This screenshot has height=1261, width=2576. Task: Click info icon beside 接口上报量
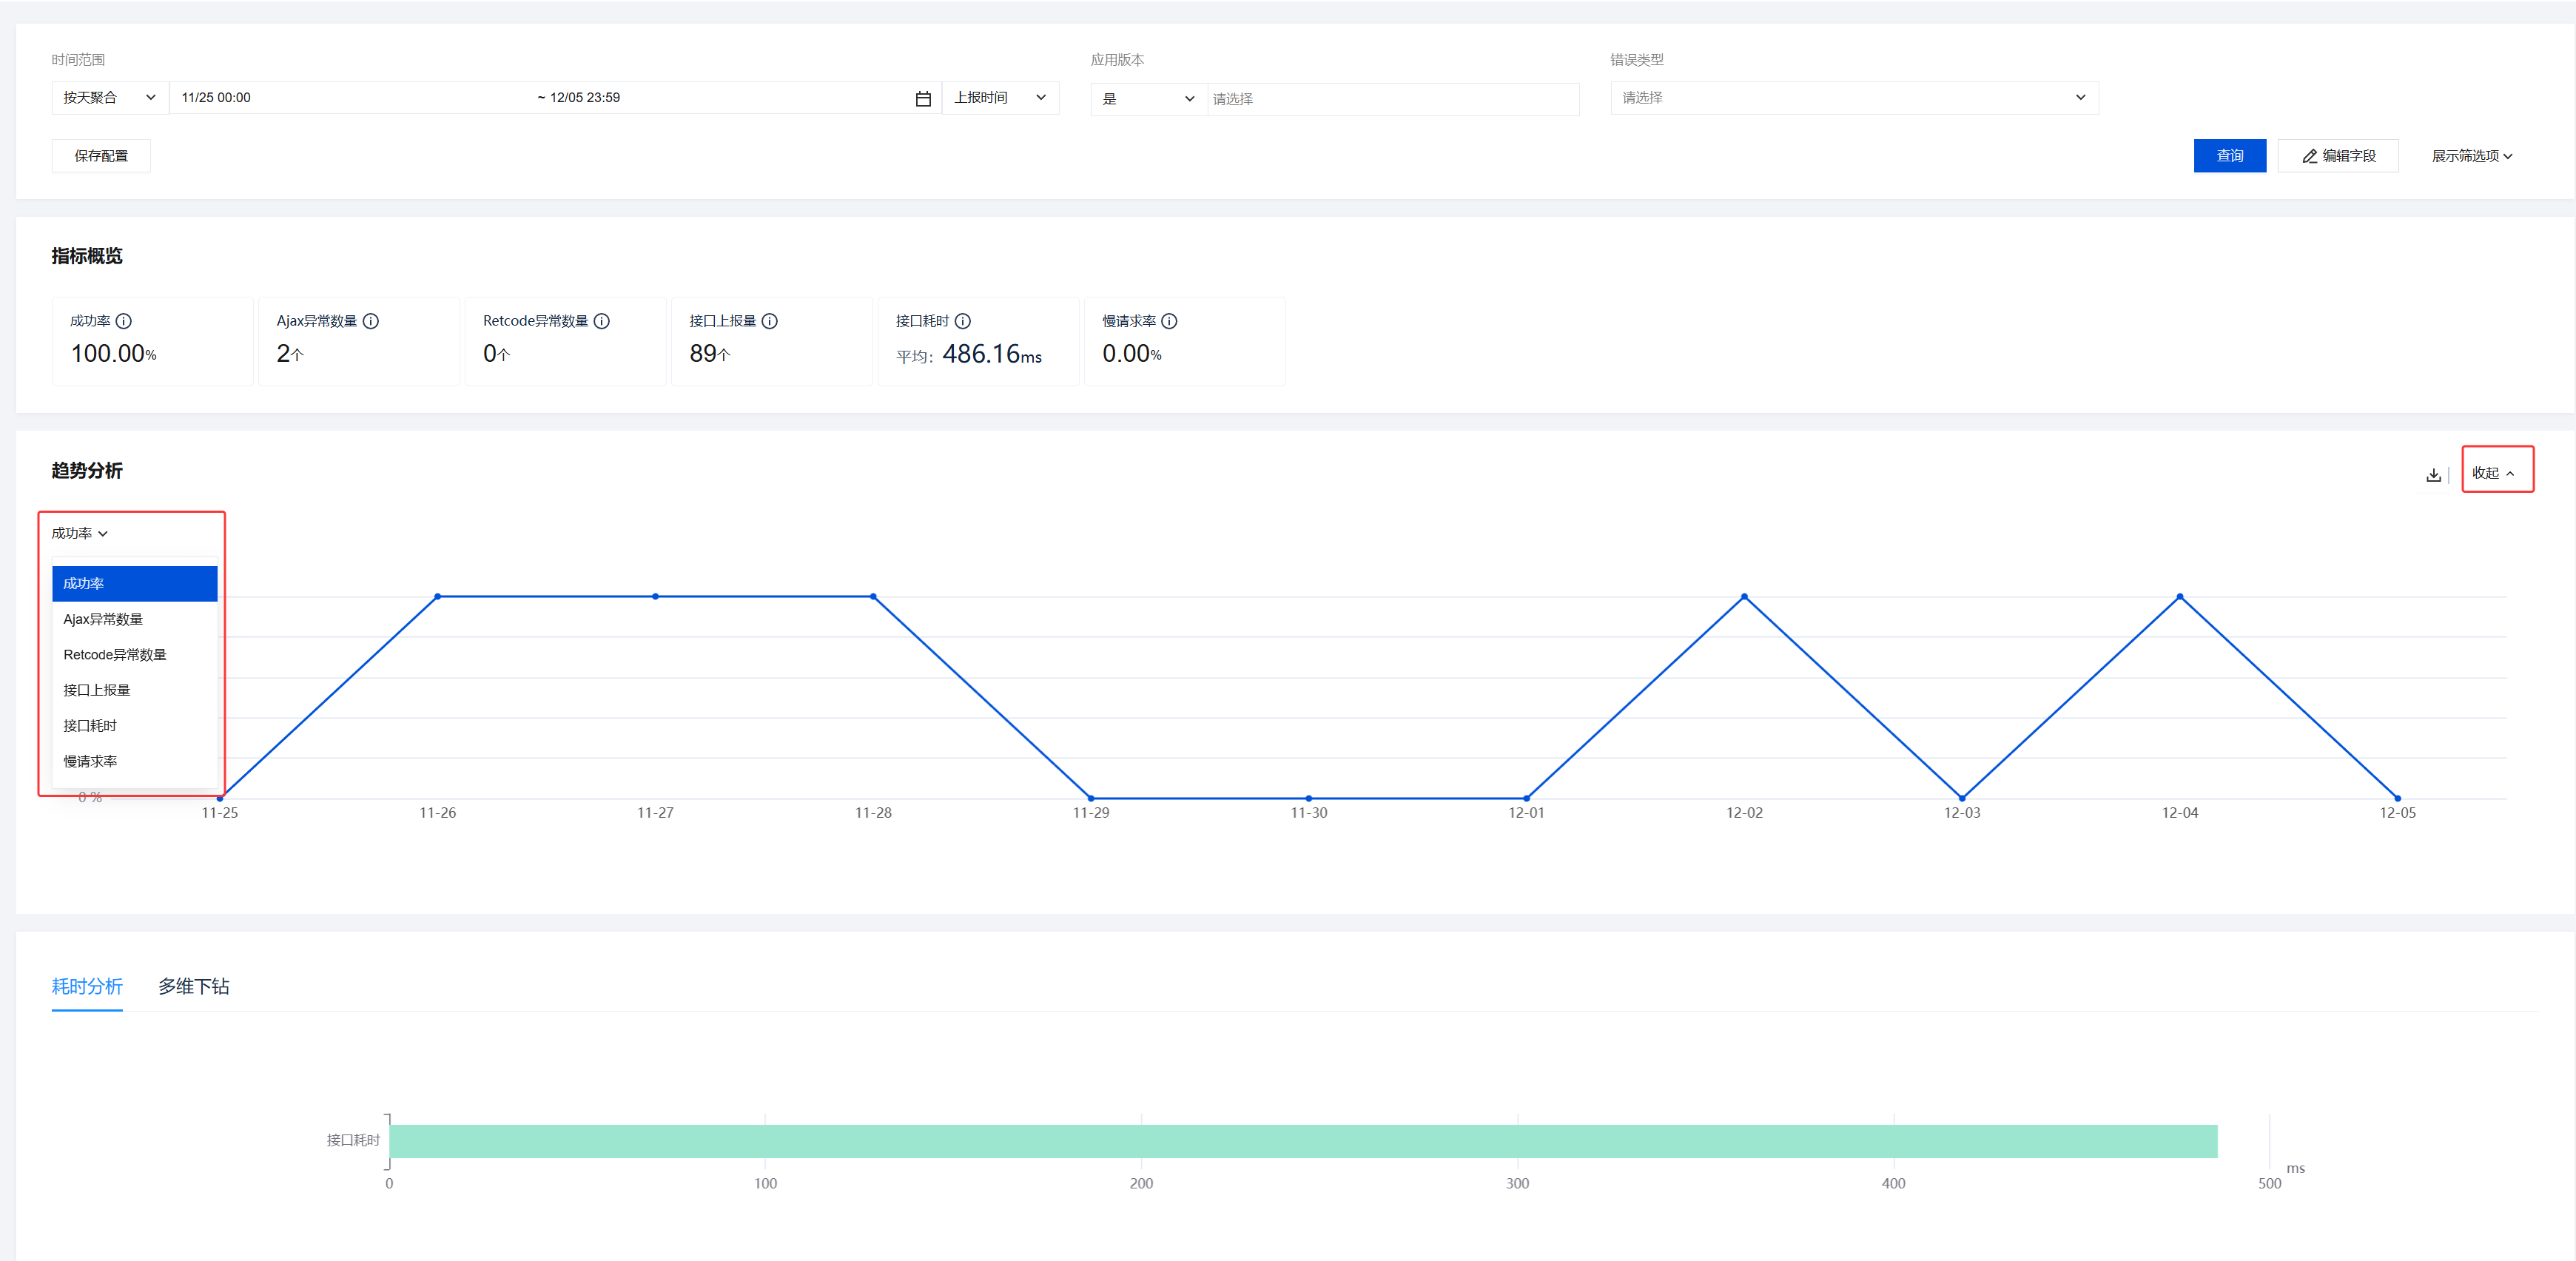tap(770, 321)
